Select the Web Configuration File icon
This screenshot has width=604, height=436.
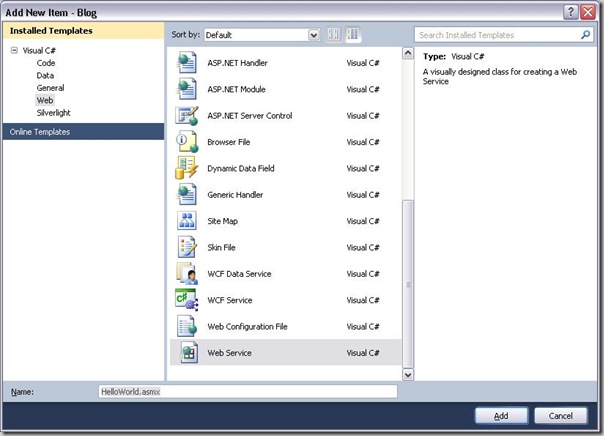point(187,326)
